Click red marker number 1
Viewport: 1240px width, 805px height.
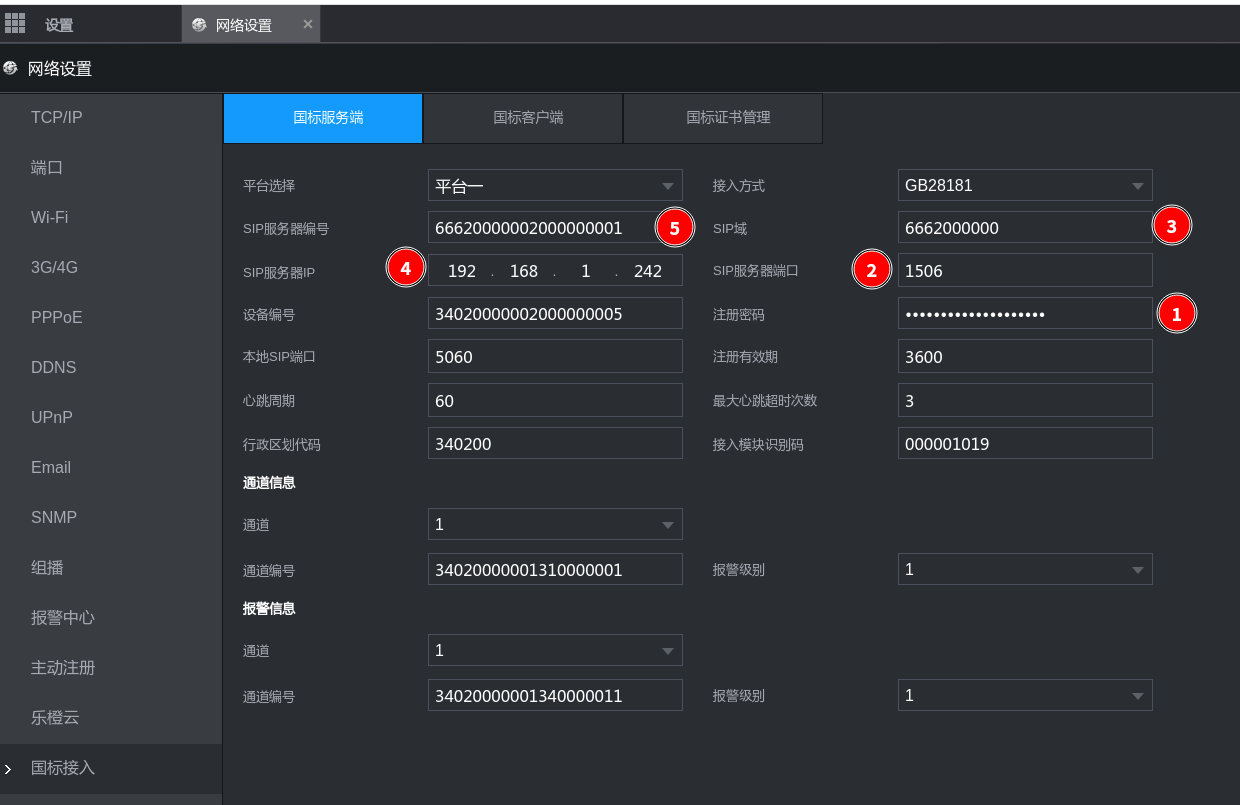click(1176, 314)
